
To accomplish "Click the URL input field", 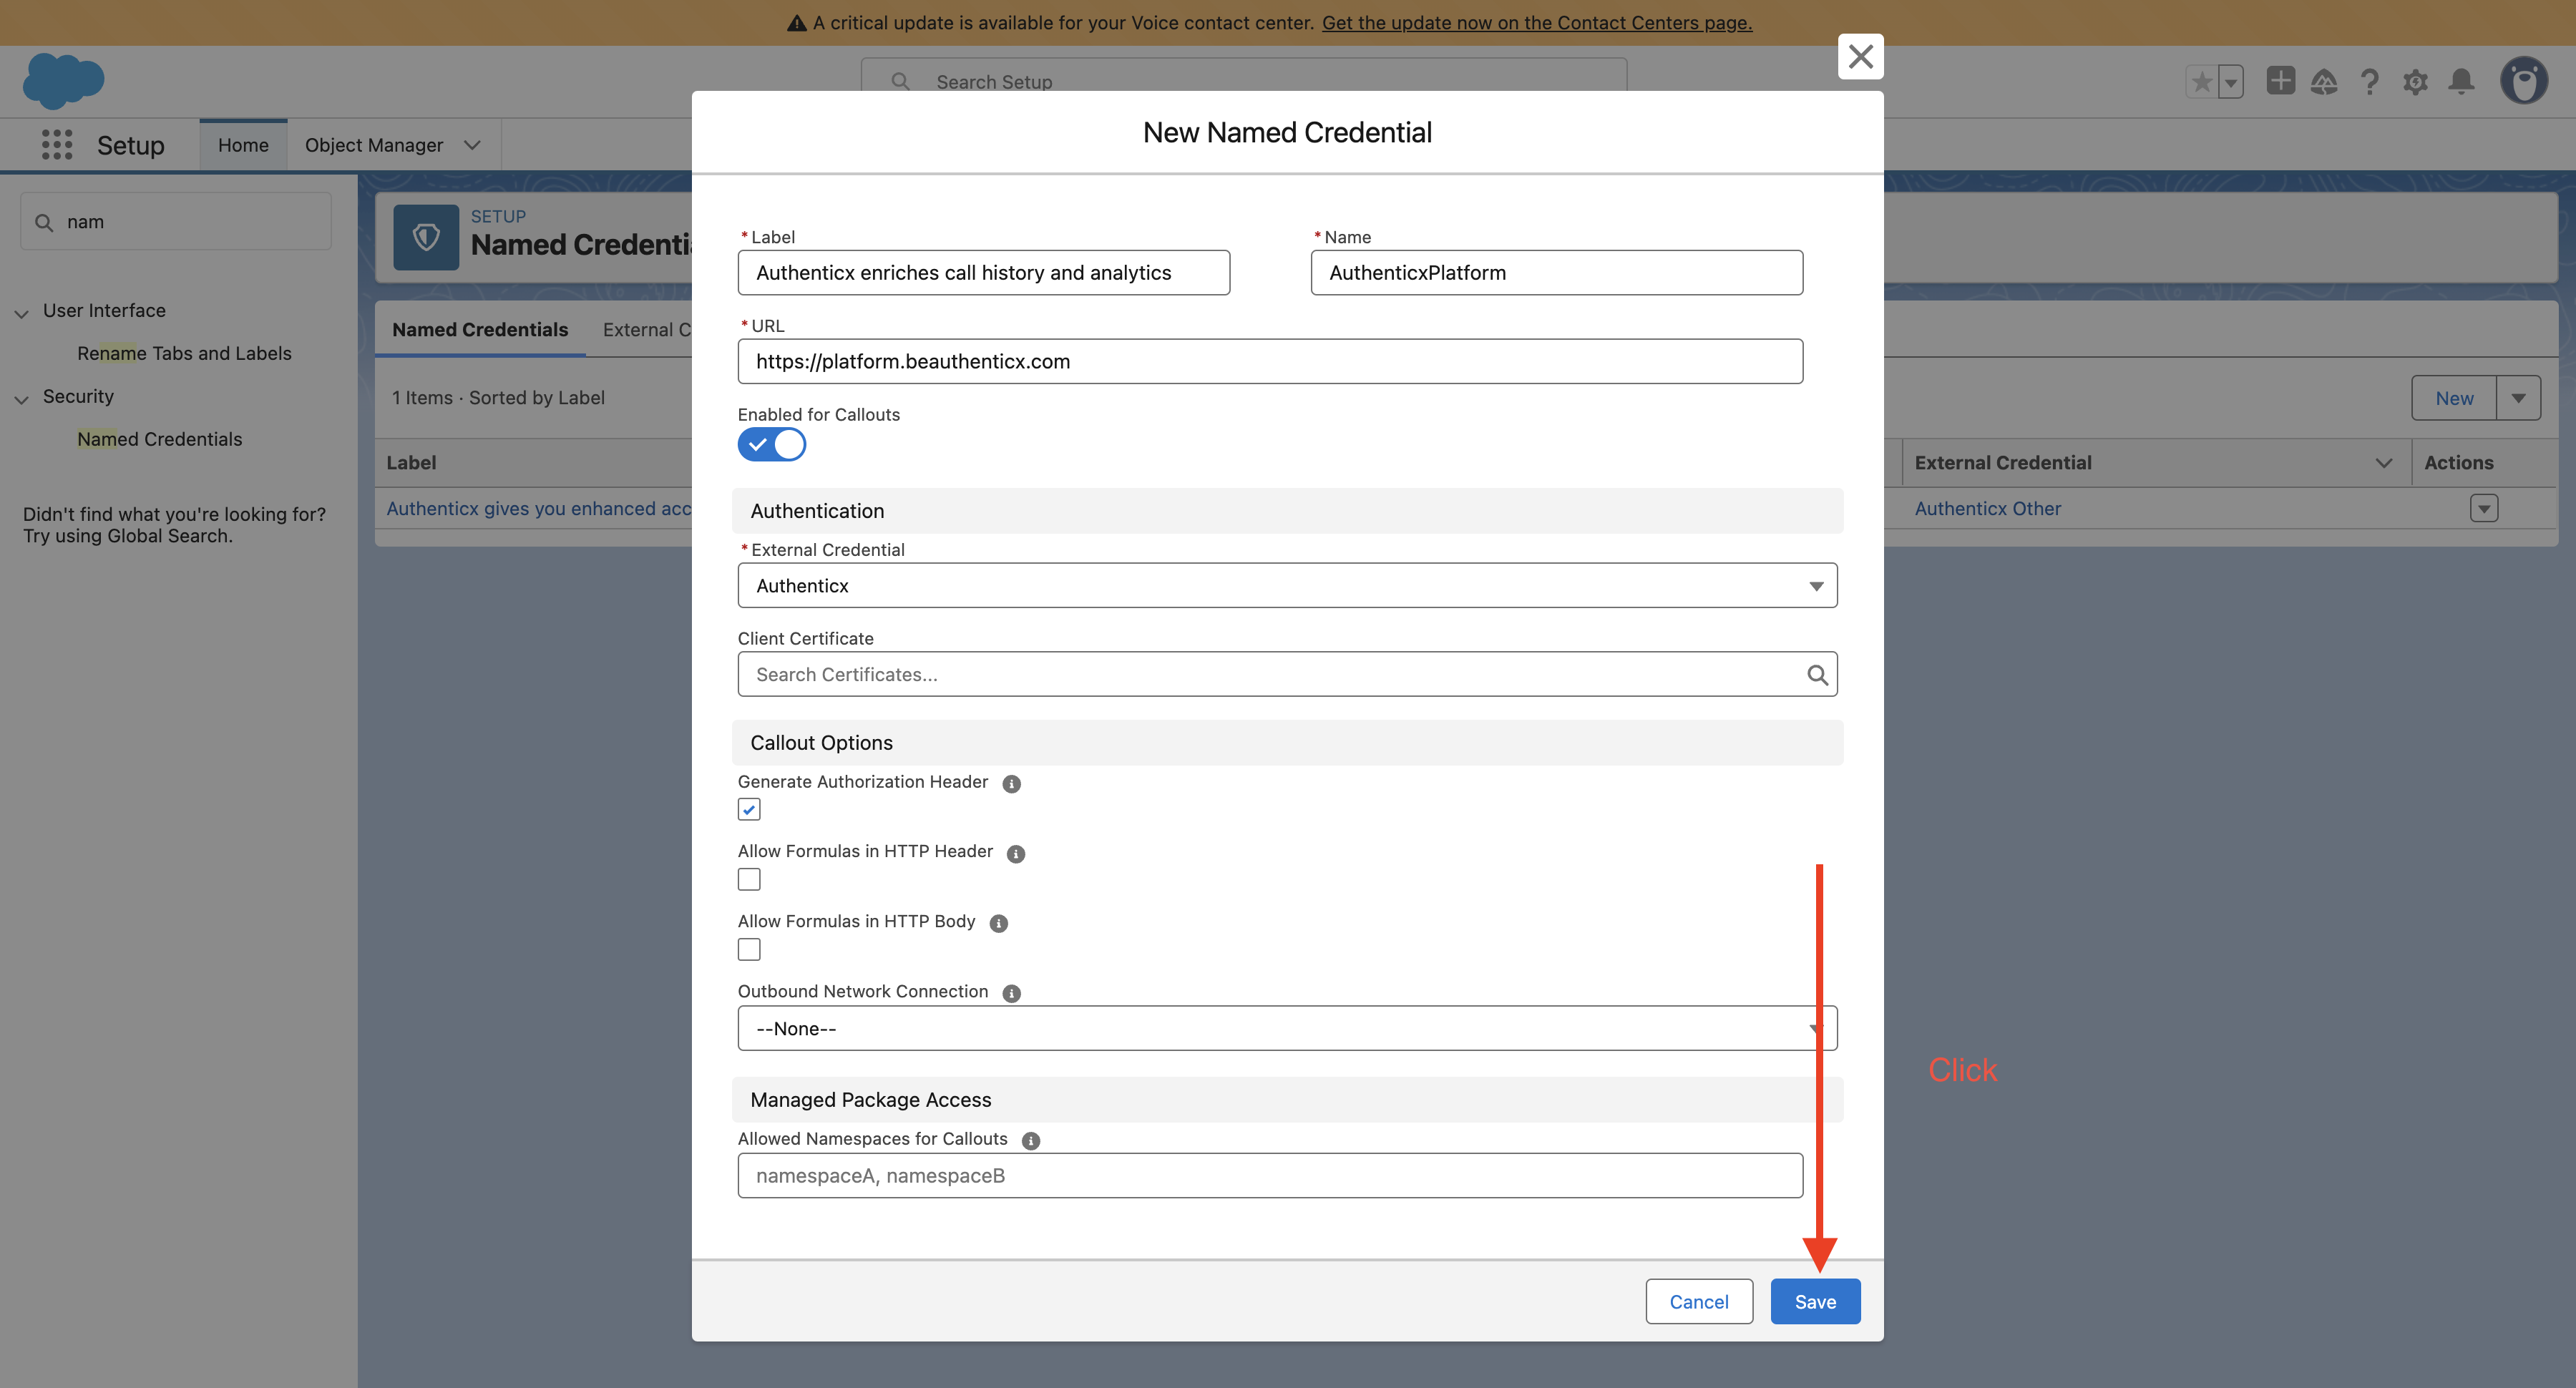I will click(x=1270, y=361).
